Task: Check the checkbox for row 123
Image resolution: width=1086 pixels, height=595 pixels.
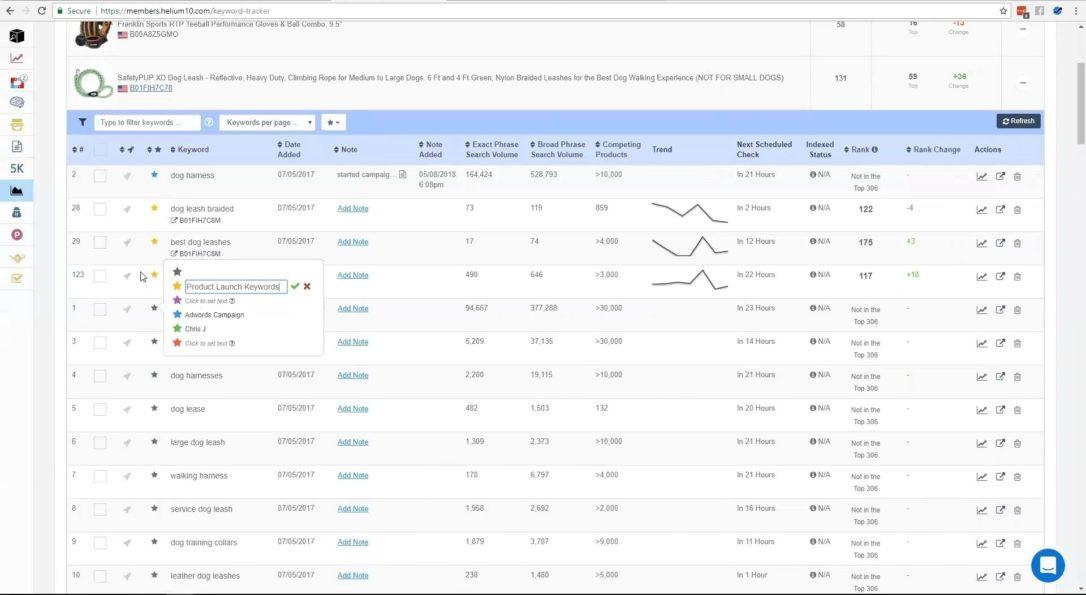Action: click(100, 276)
